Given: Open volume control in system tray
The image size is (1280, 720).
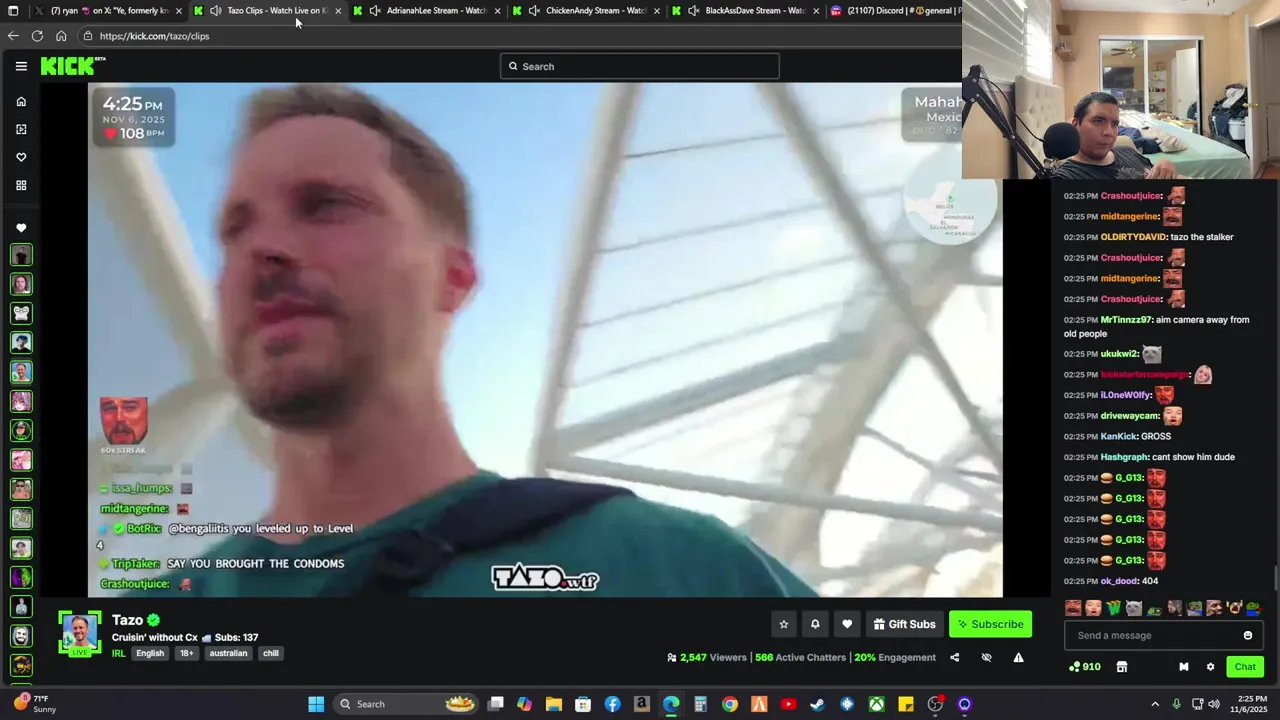Looking at the screenshot, I should point(1214,704).
